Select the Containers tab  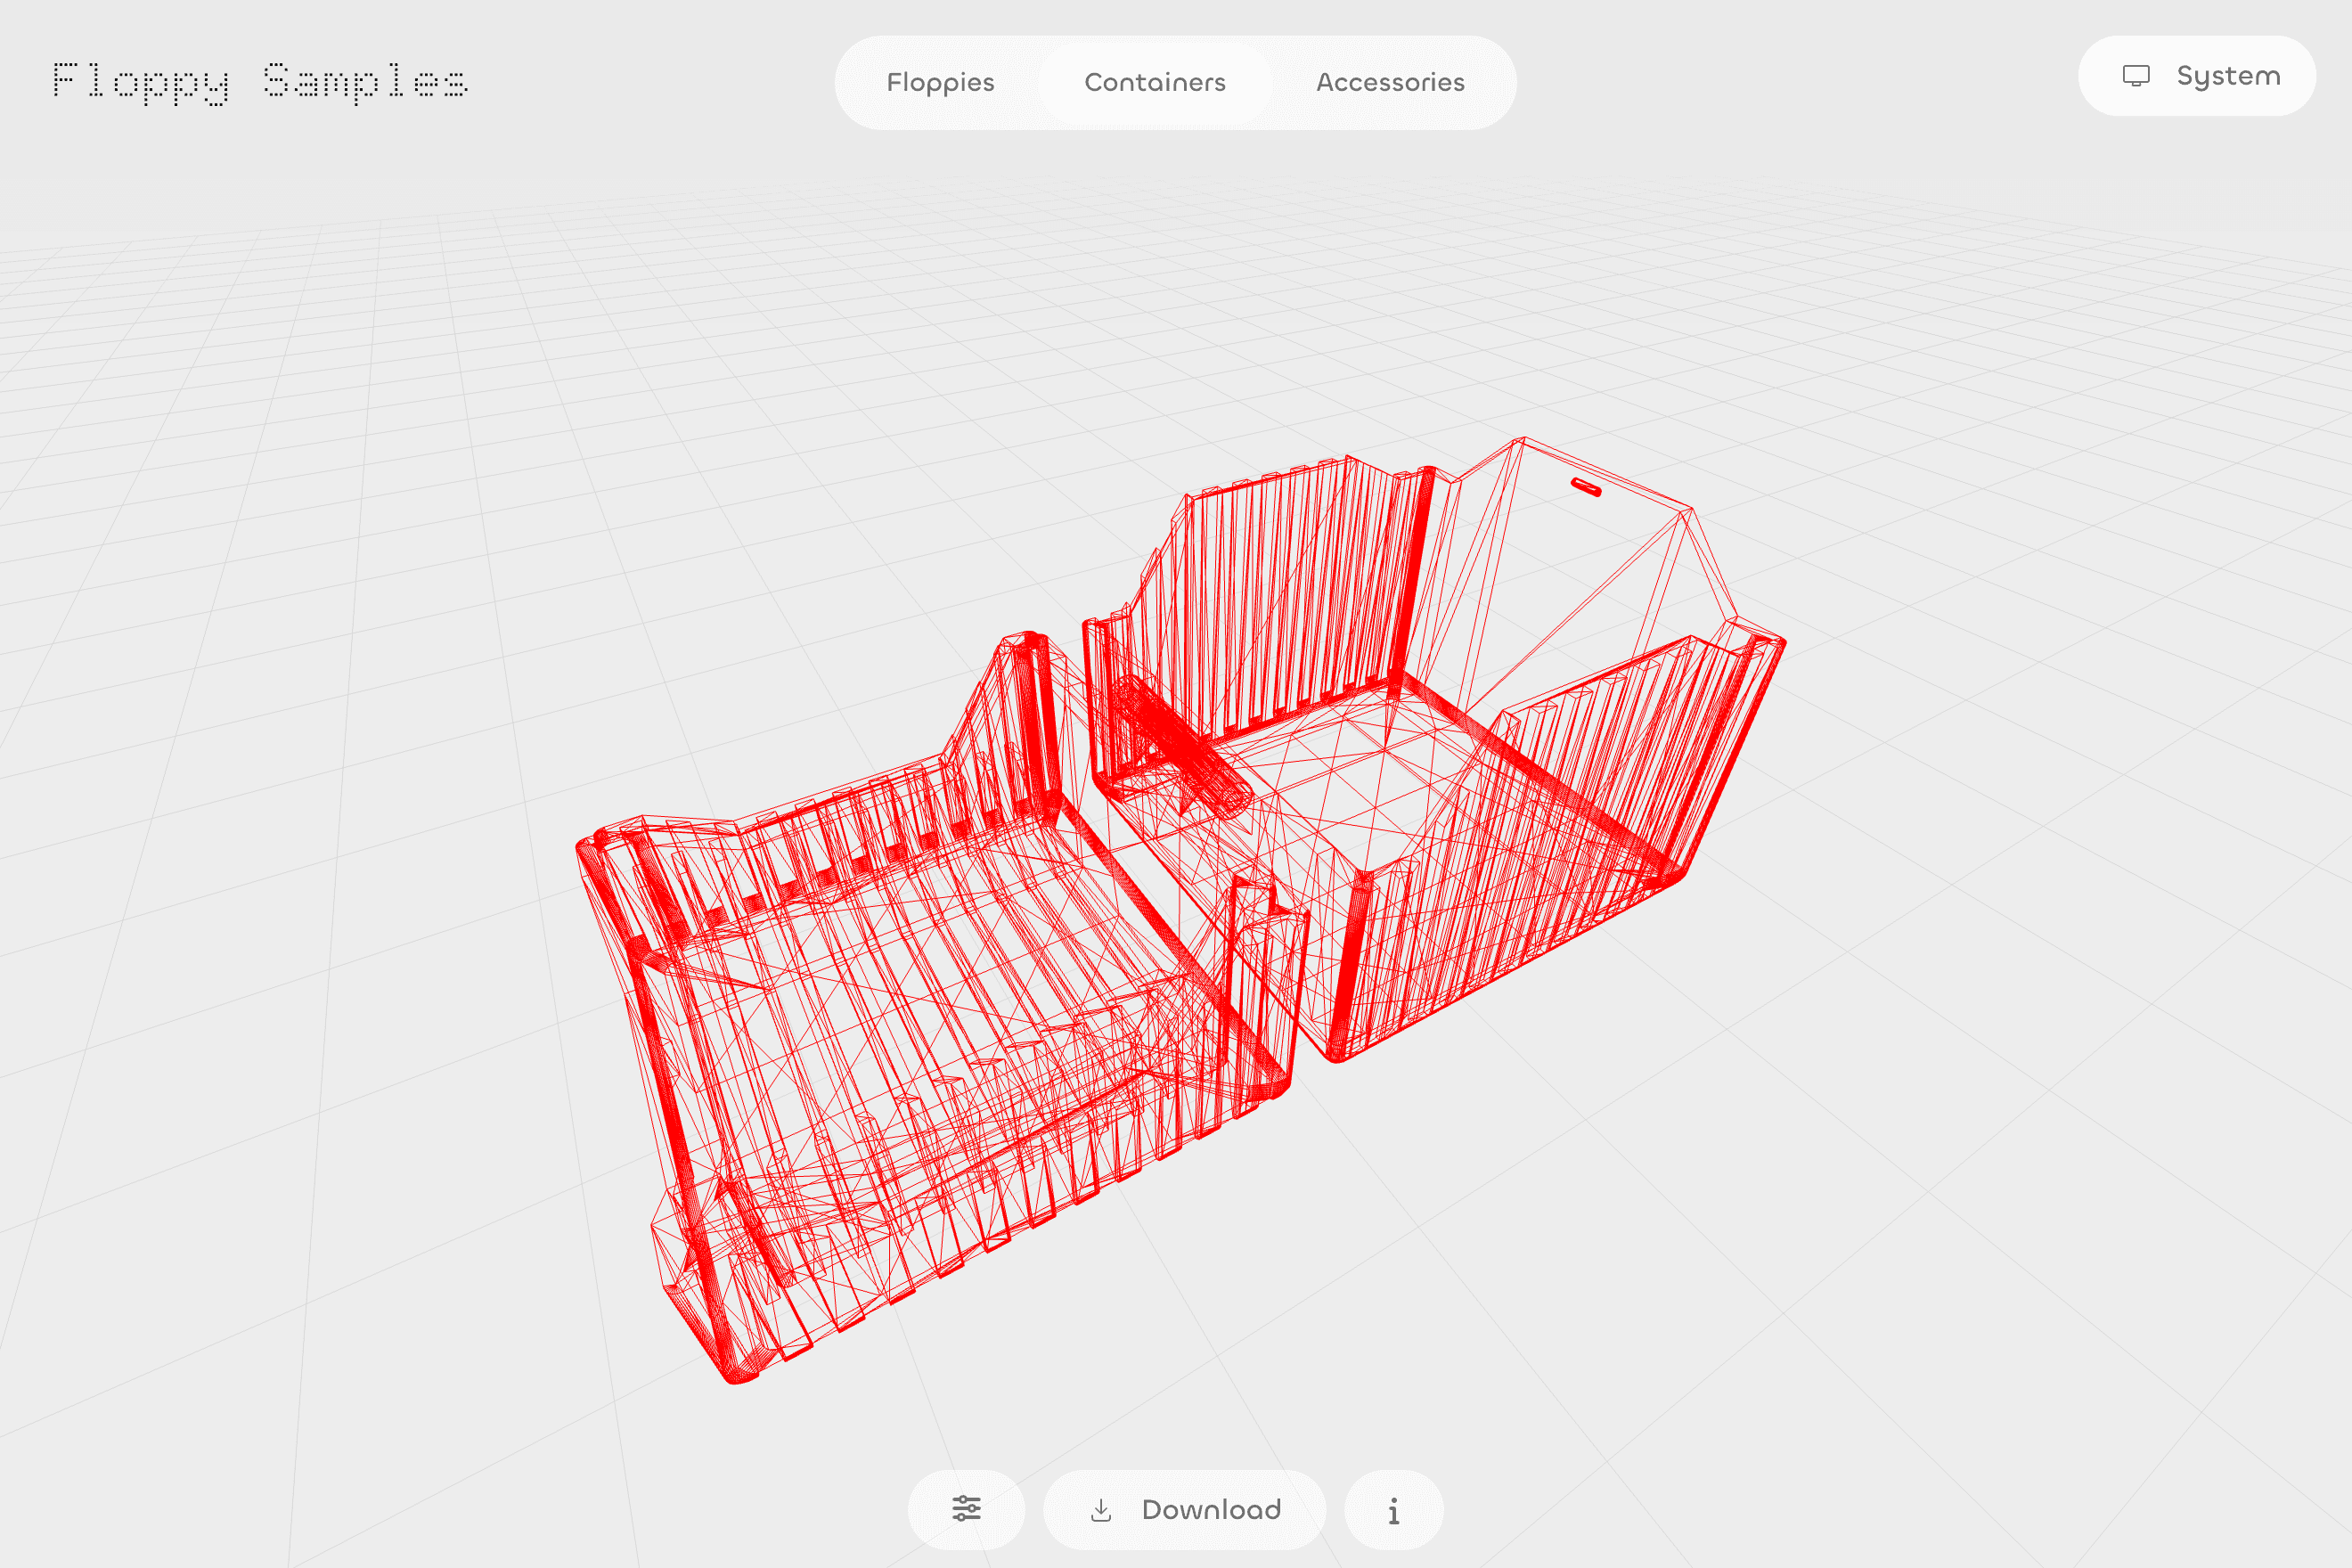tap(1155, 82)
